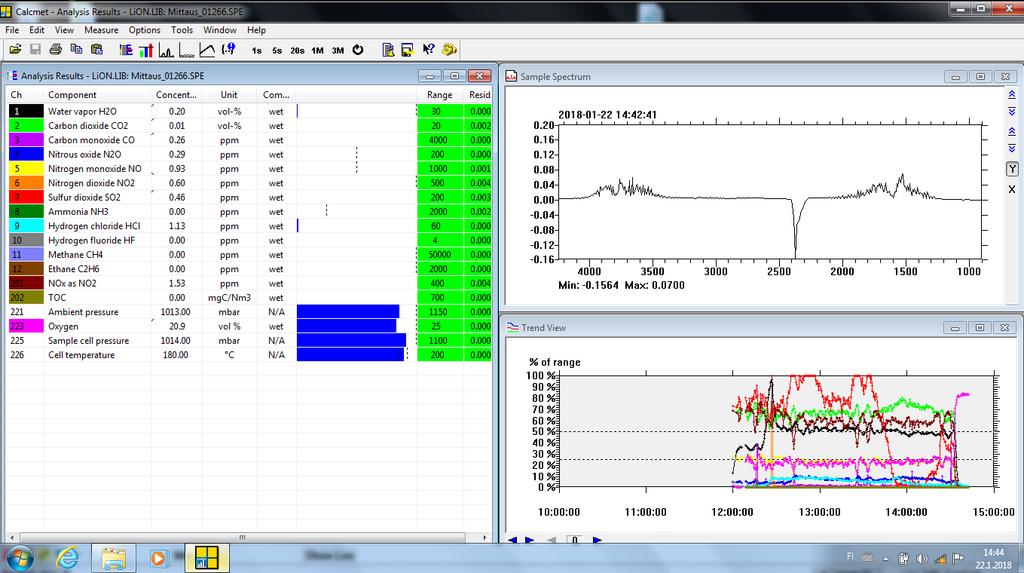1024x573 pixels.
Task: Open the Window menu
Action: click(x=219, y=30)
